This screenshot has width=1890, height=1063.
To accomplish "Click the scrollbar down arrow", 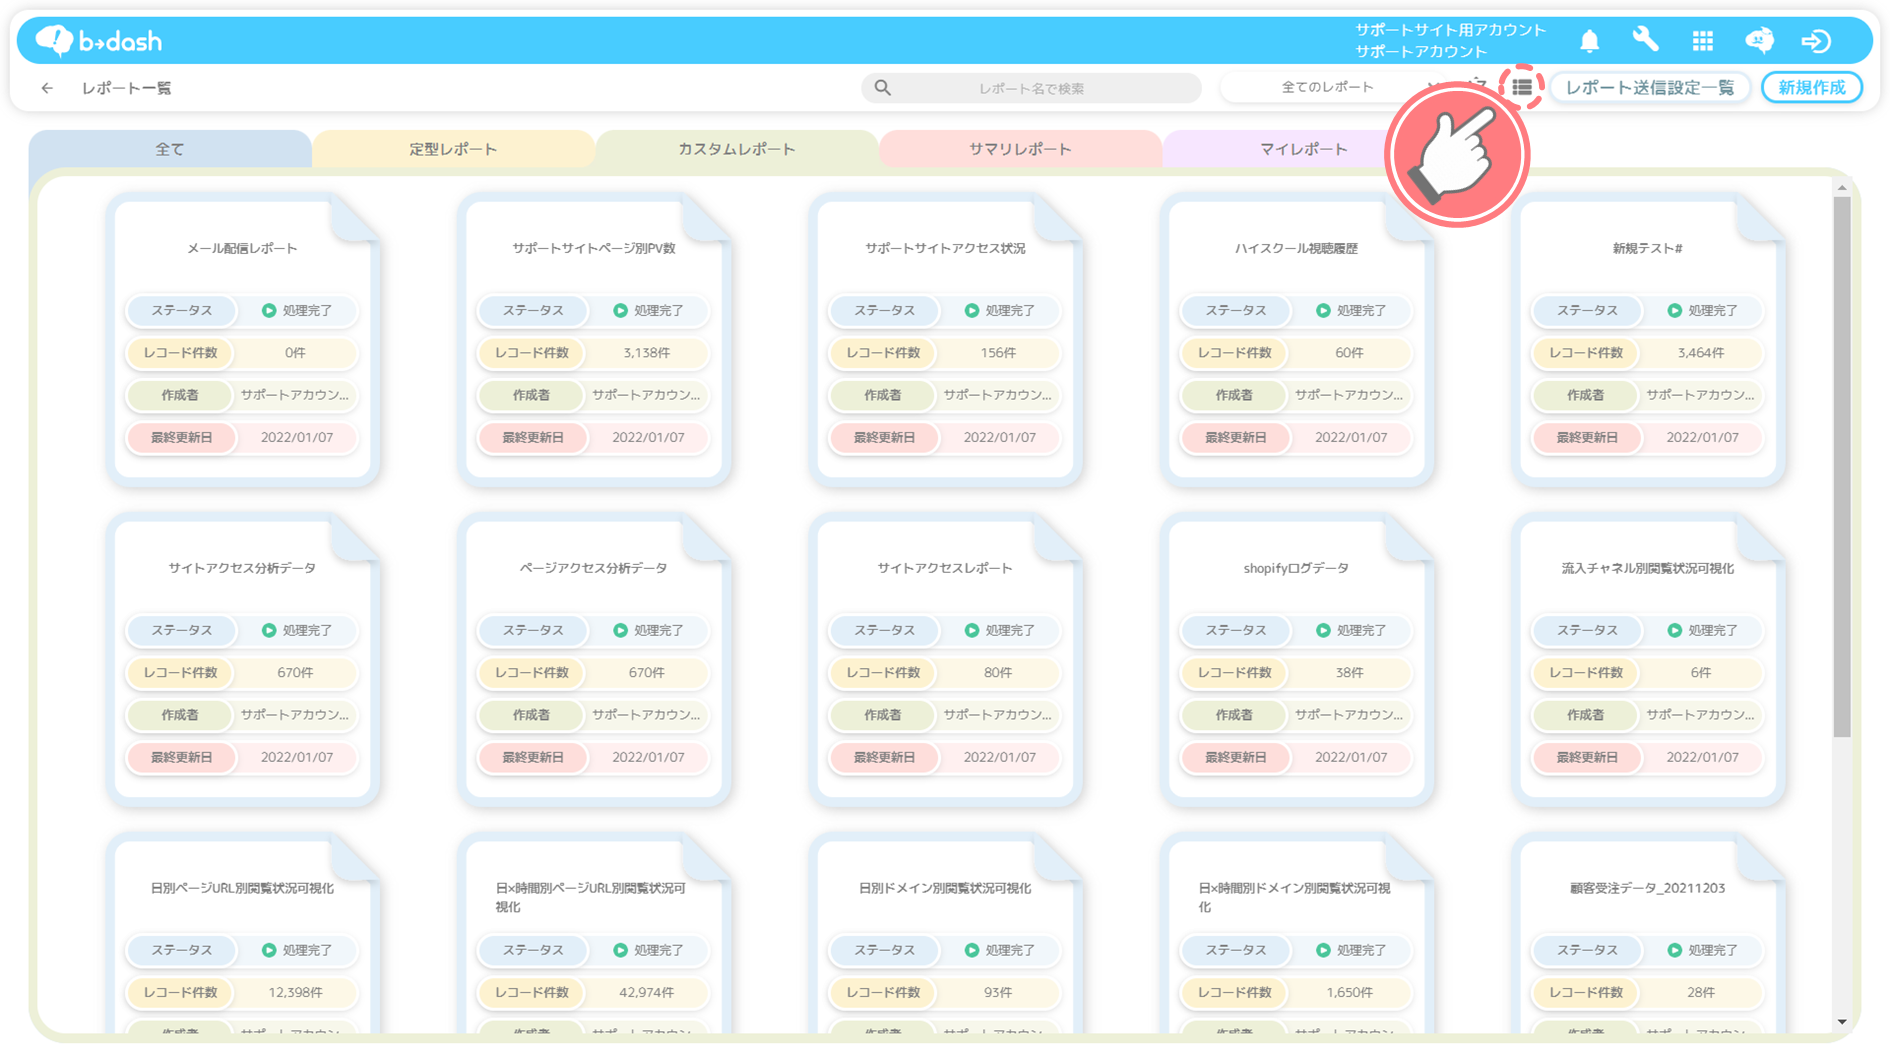I will click(1842, 1021).
